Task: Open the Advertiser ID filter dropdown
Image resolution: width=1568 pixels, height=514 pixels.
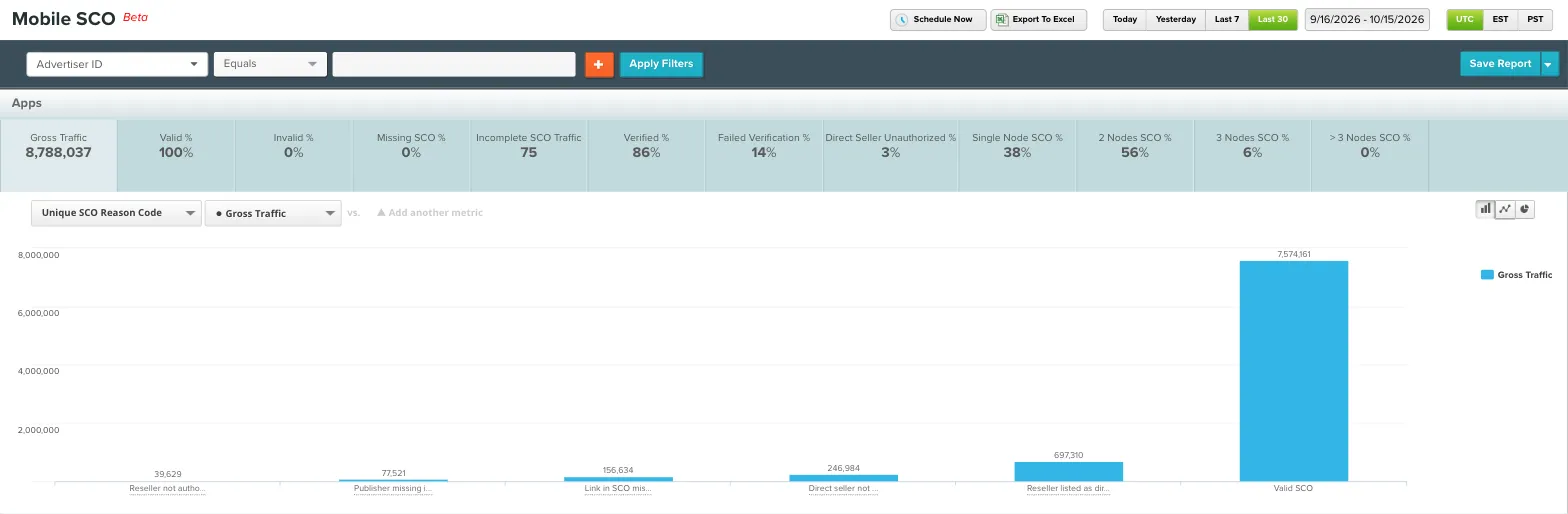Action: [x=117, y=64]
